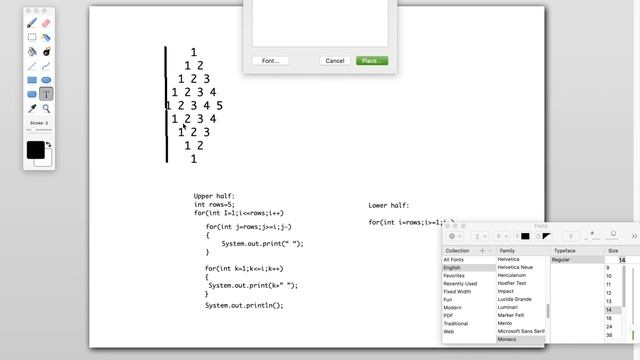This screenshot has height=360, width=640.
Task: Click the text entry area in dialog
Action: click(x=320, y=23)
